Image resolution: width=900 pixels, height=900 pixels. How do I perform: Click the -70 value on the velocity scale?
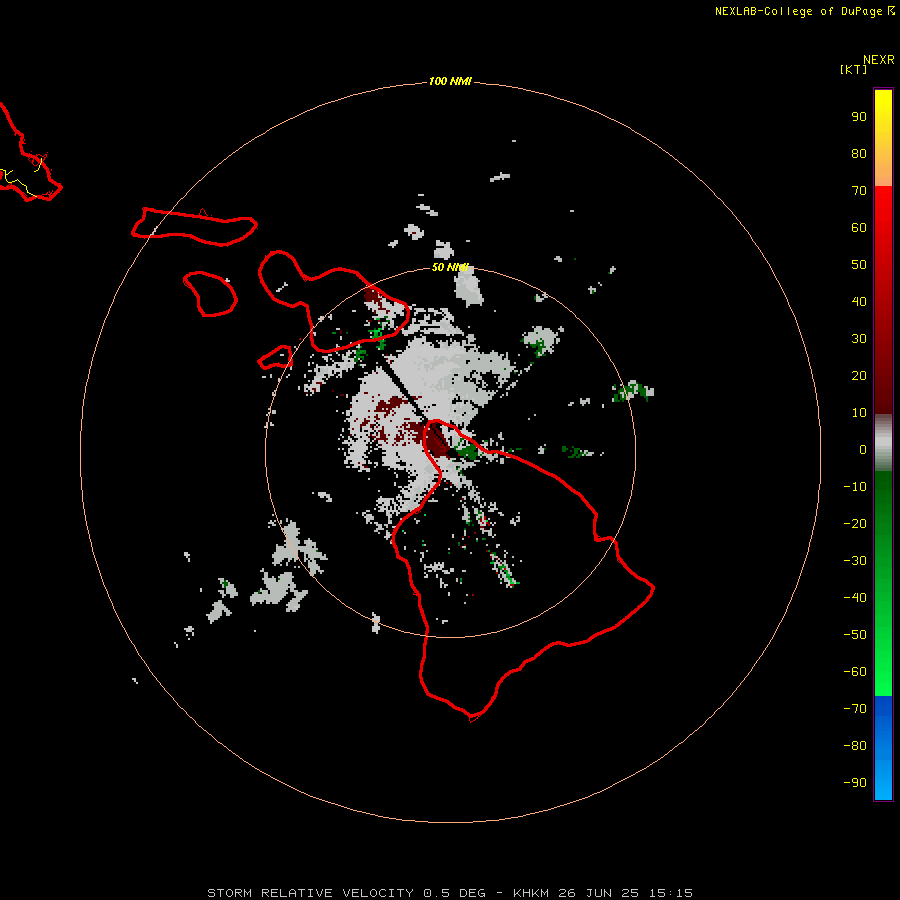[855, 709]
